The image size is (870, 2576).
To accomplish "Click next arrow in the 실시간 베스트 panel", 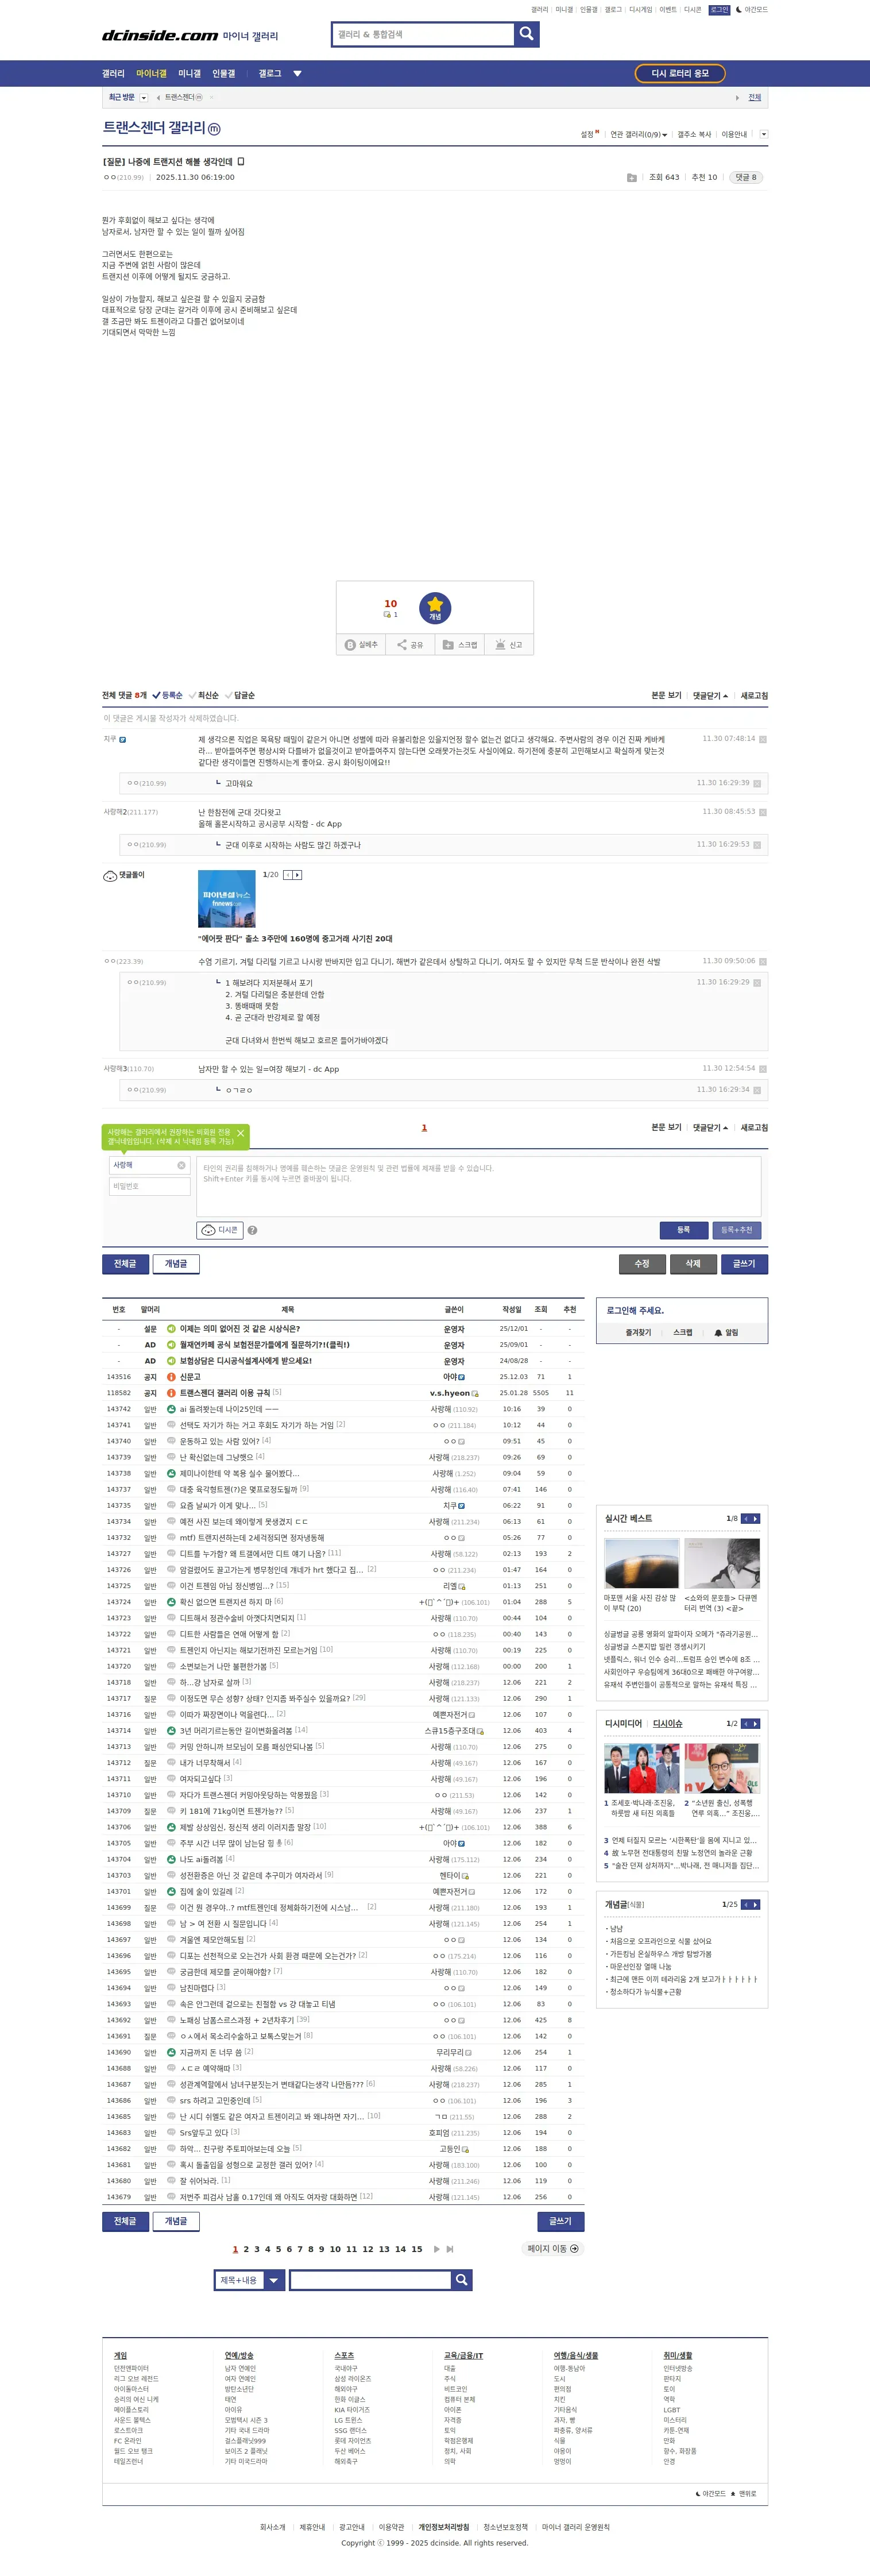I will coord(755,1519).
